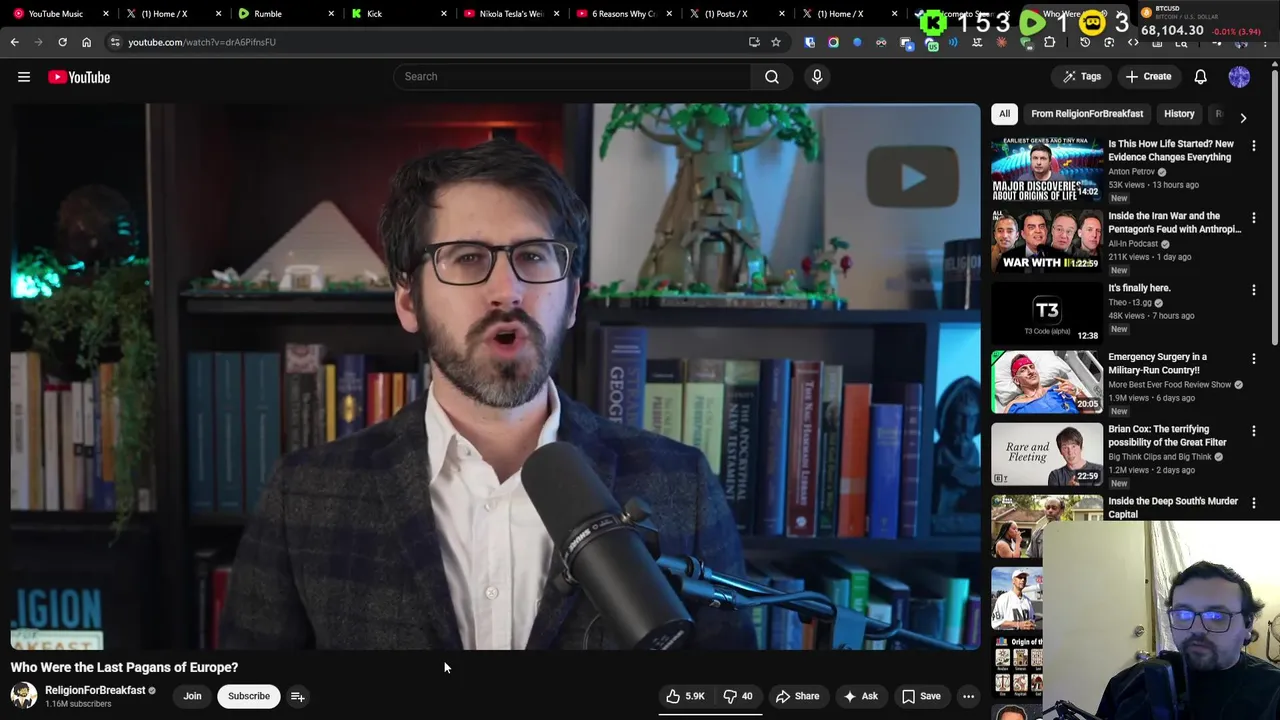Share this video

click(798, 696)
